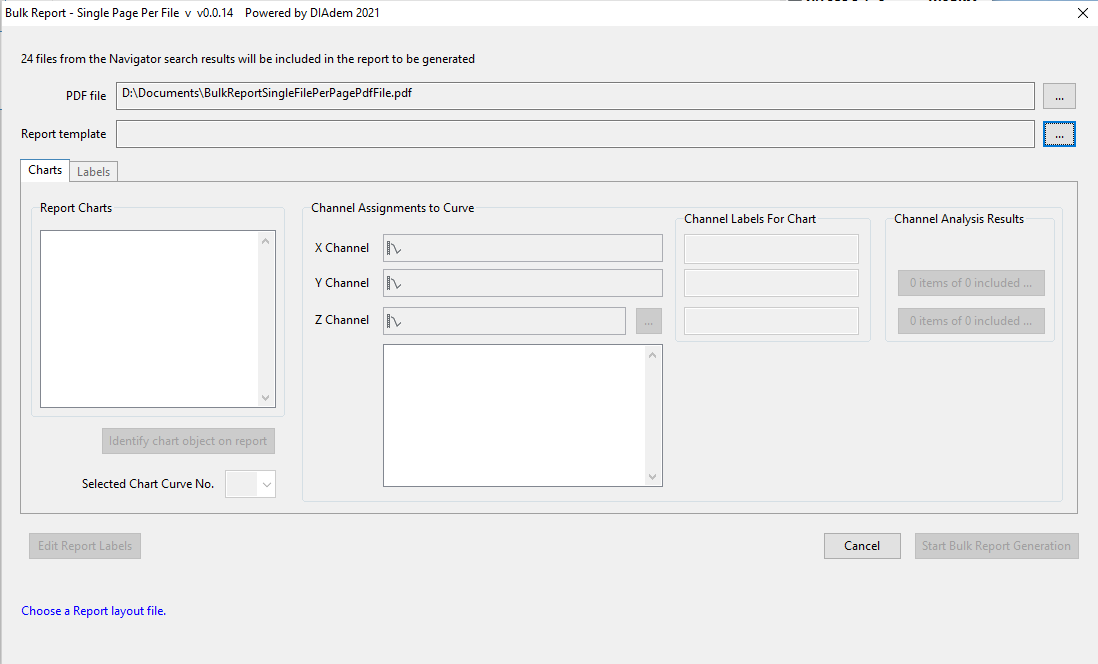This screenshot has width=1098, height=664.
Task: Switch to the Labels tab
Action: click(94, 172)
